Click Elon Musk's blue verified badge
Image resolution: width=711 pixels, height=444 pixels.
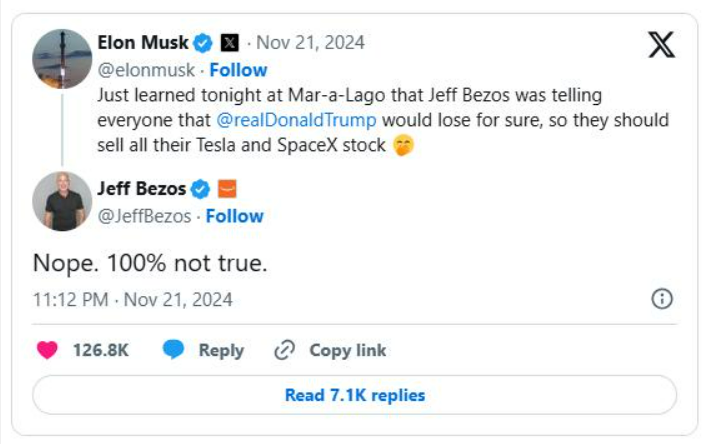pos(202,42)
